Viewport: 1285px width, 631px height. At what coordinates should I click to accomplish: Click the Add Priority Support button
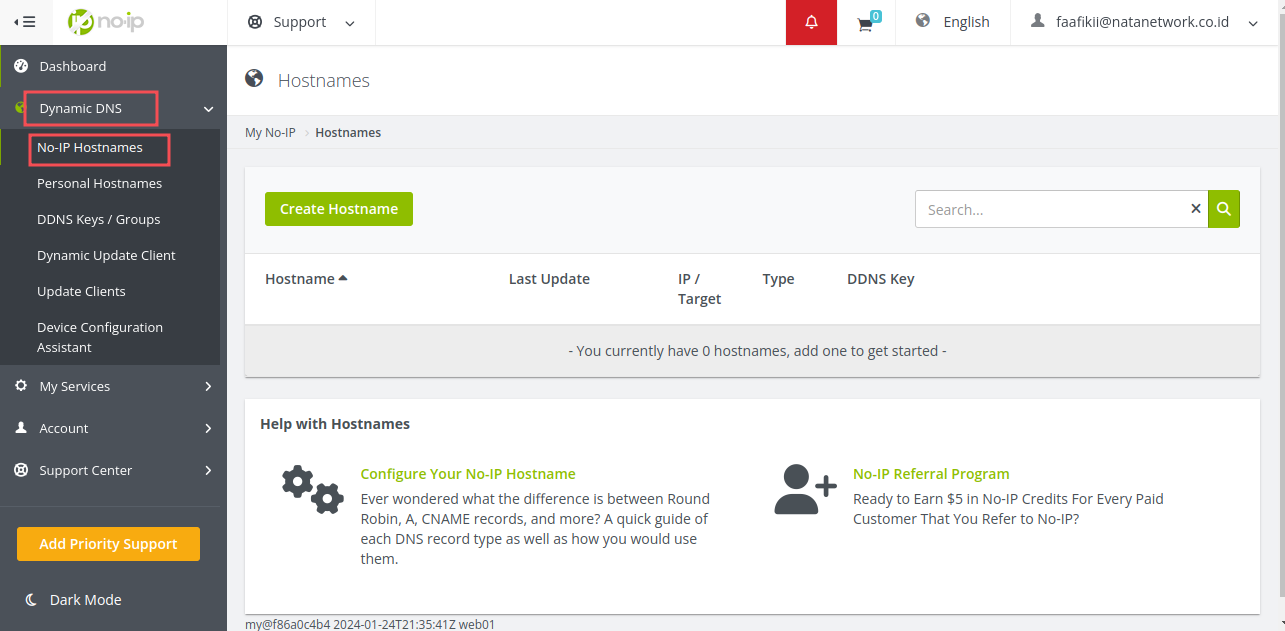pyautogui.click(x=108, y=544)
